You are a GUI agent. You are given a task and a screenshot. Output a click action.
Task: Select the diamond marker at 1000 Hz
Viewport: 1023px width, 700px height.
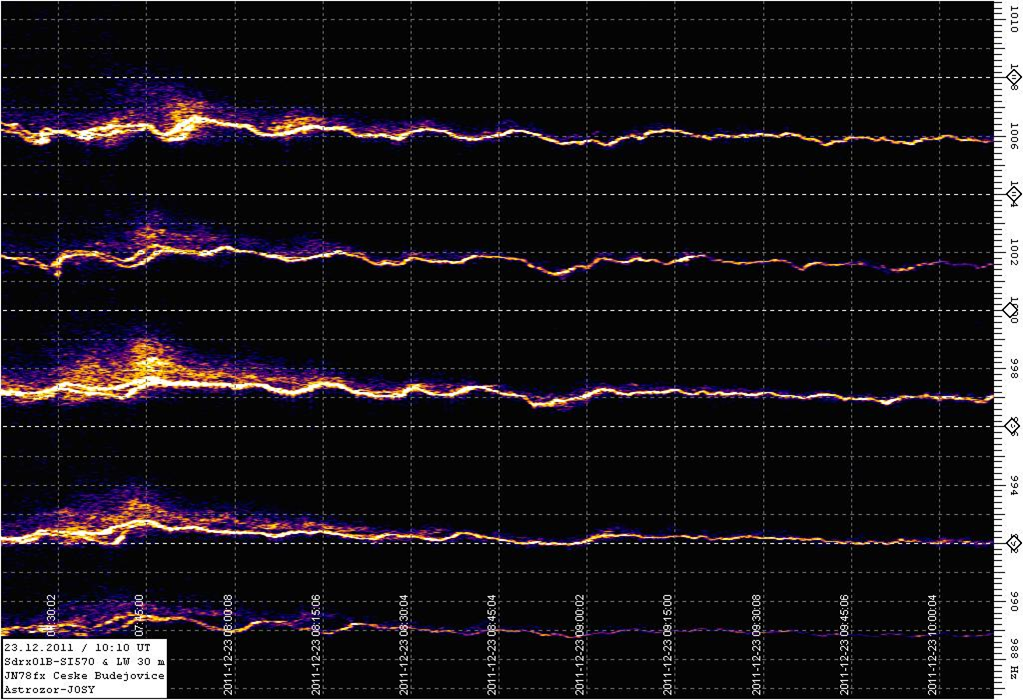click(x=1012, y=310)
